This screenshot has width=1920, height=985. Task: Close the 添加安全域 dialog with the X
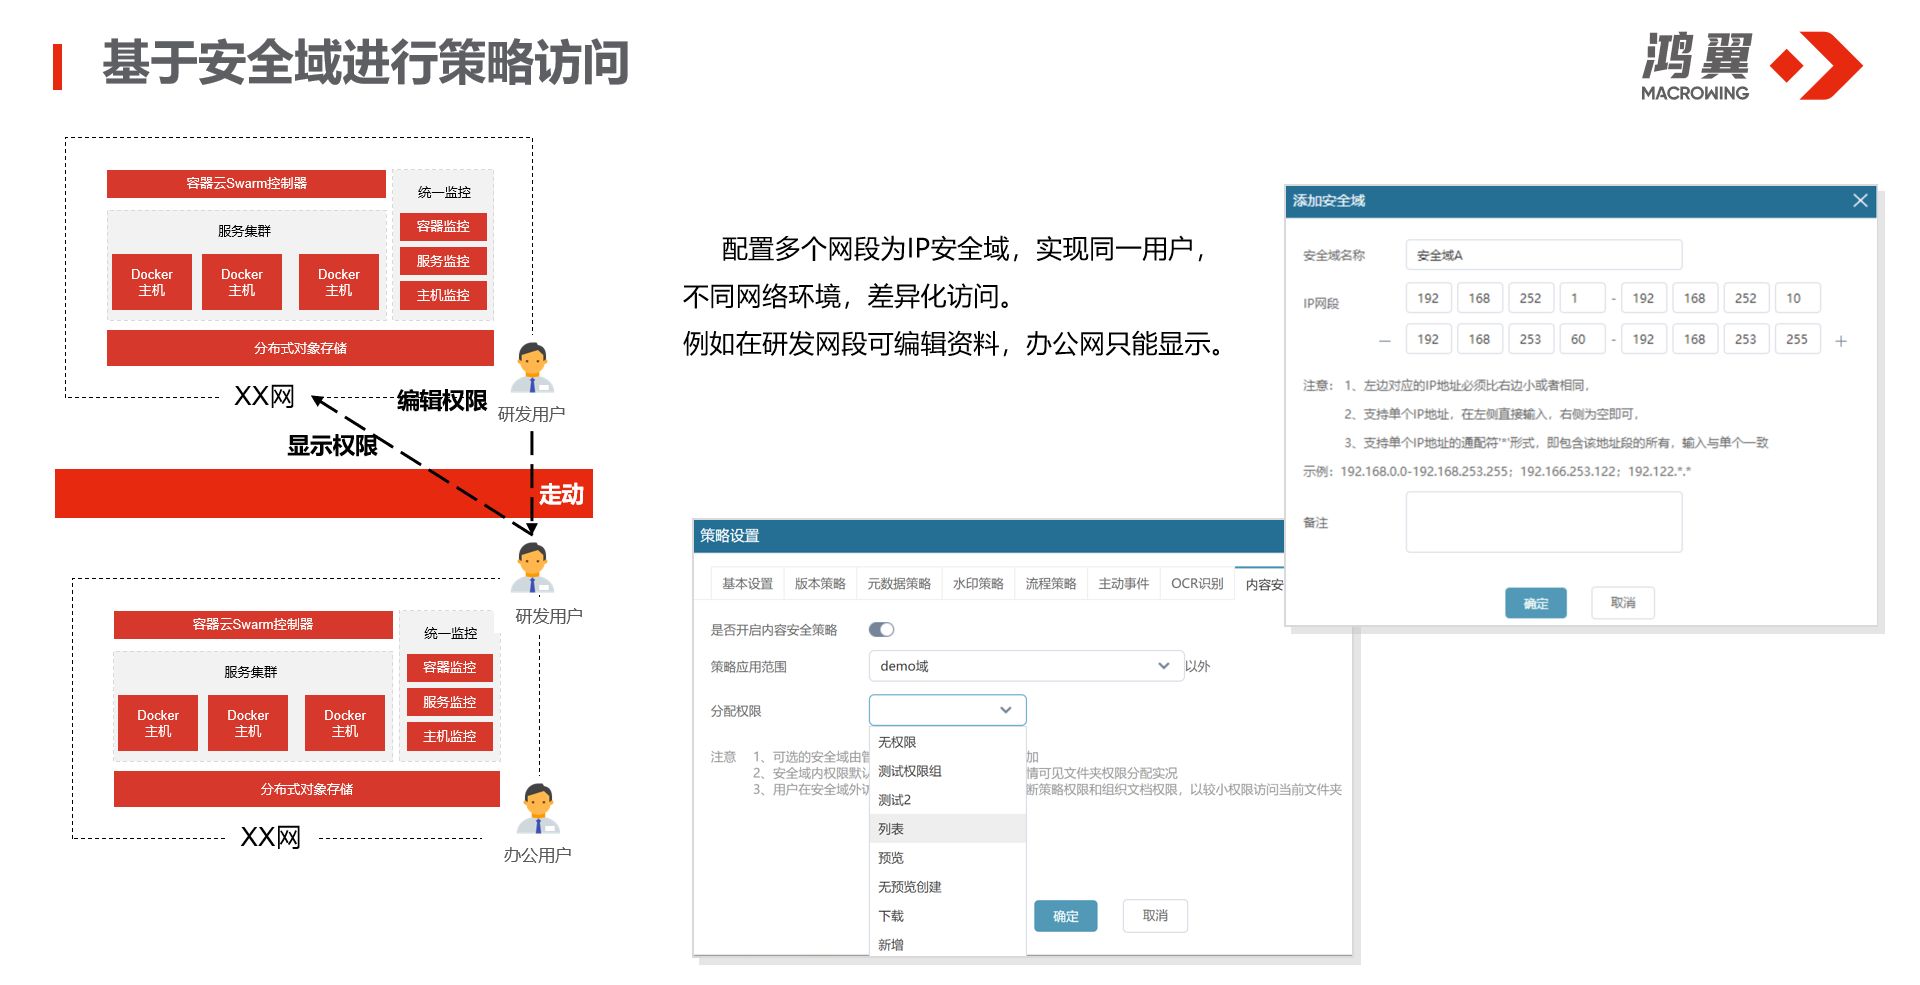point(1859,201)
